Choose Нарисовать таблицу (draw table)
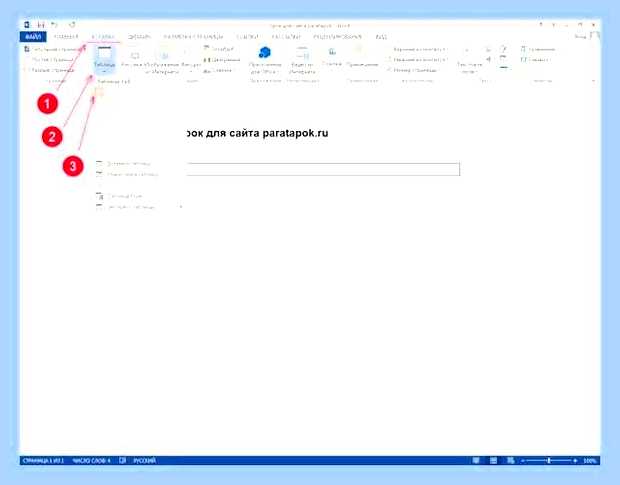This screenshot has height=485, width=620. coord(127,174)
